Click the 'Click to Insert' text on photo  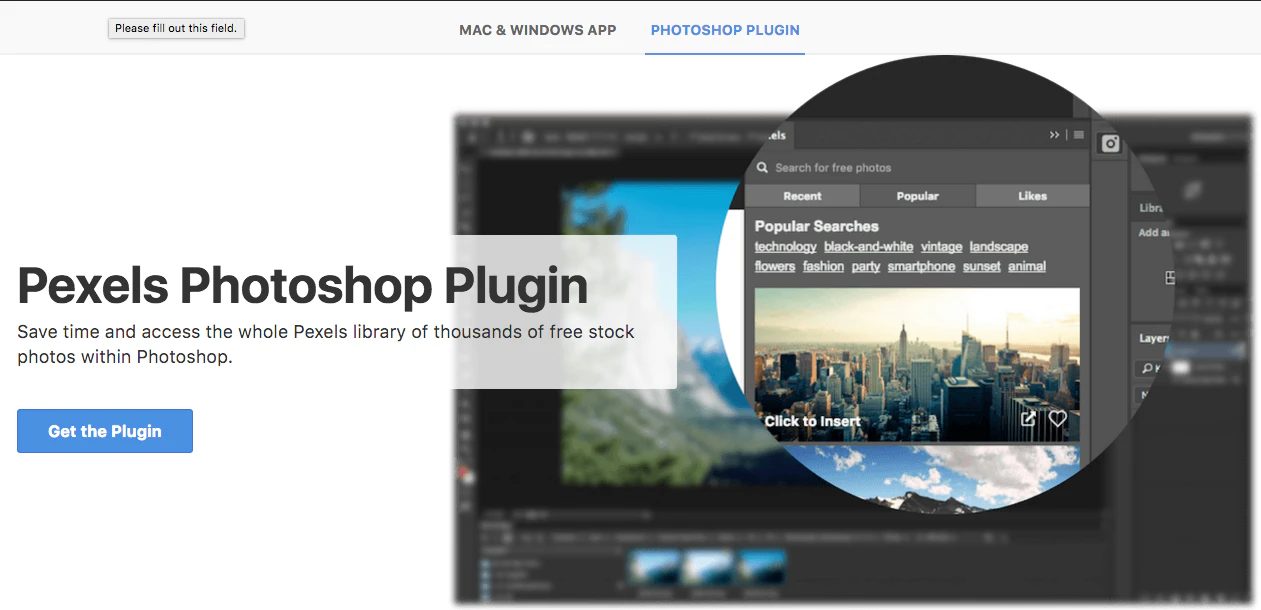click(x=812, y=421)
